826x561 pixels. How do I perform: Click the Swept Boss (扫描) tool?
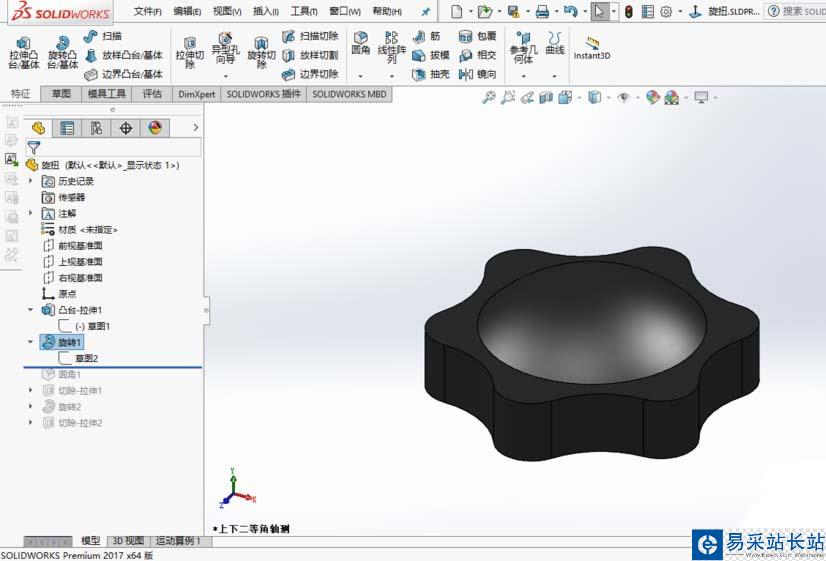[102, 36]
